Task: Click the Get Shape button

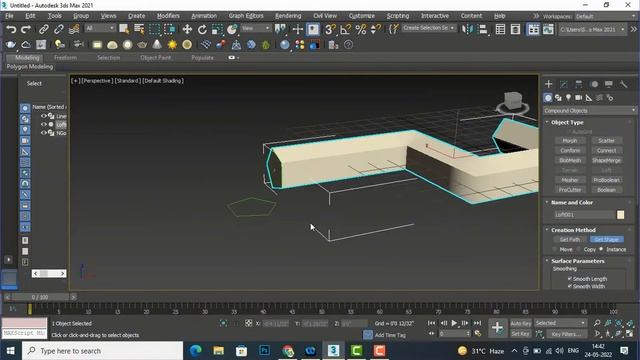Action: tap(606, 240)
